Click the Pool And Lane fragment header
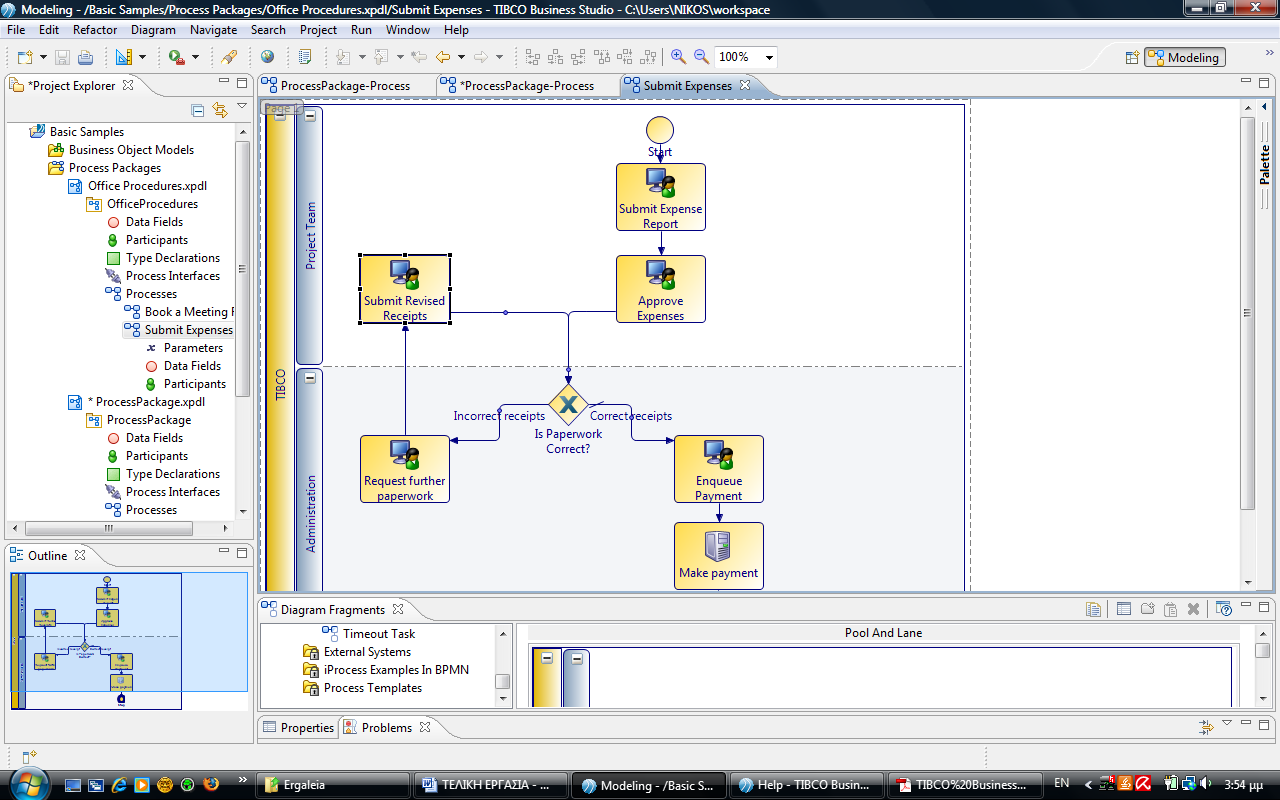Image resolution: width=1280 pixels, height=800 pixels. (x=883, y=633)
